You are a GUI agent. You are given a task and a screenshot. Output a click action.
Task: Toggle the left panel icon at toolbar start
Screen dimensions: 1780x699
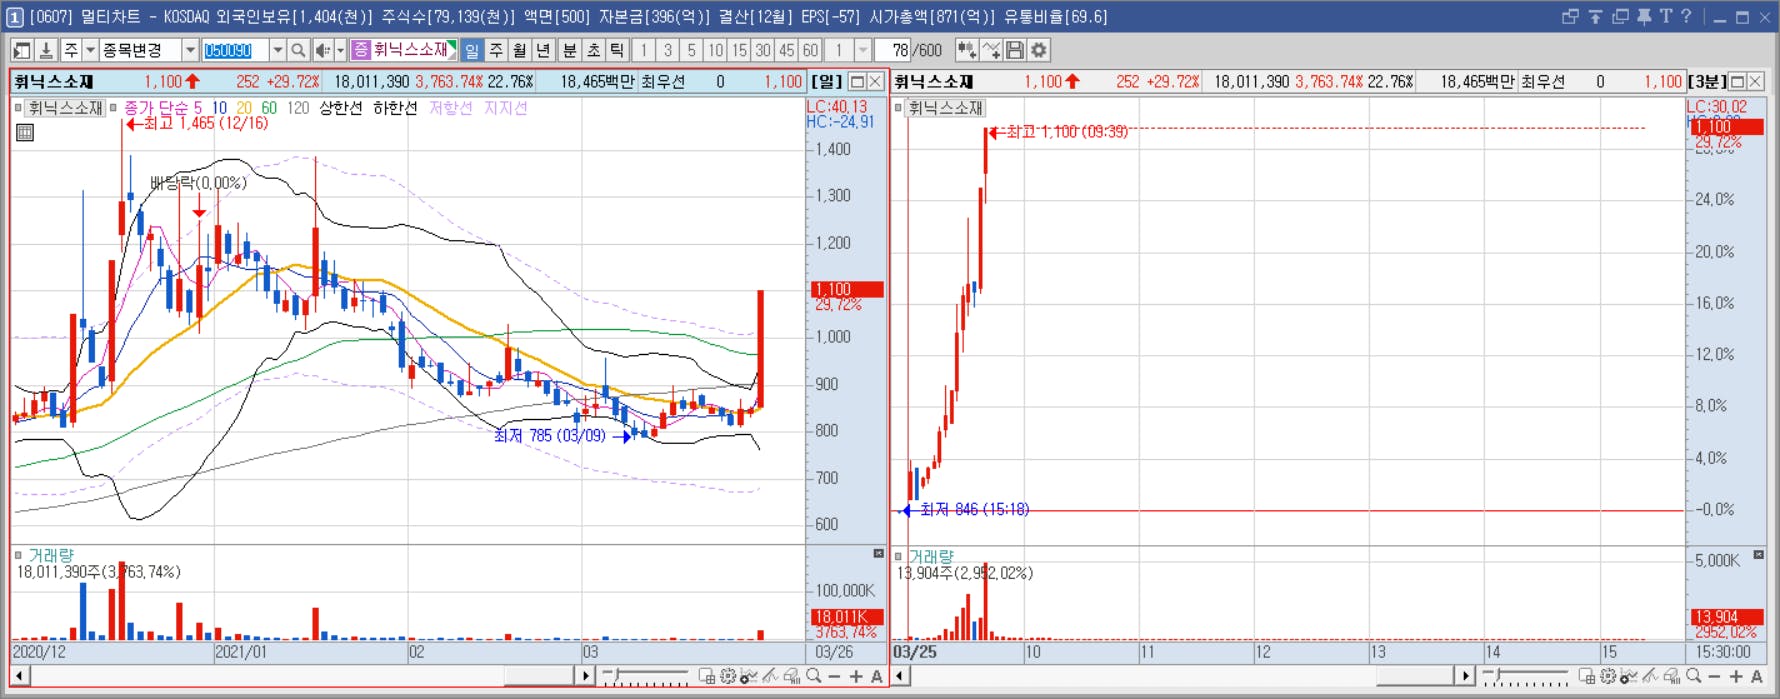pos(22,50)
